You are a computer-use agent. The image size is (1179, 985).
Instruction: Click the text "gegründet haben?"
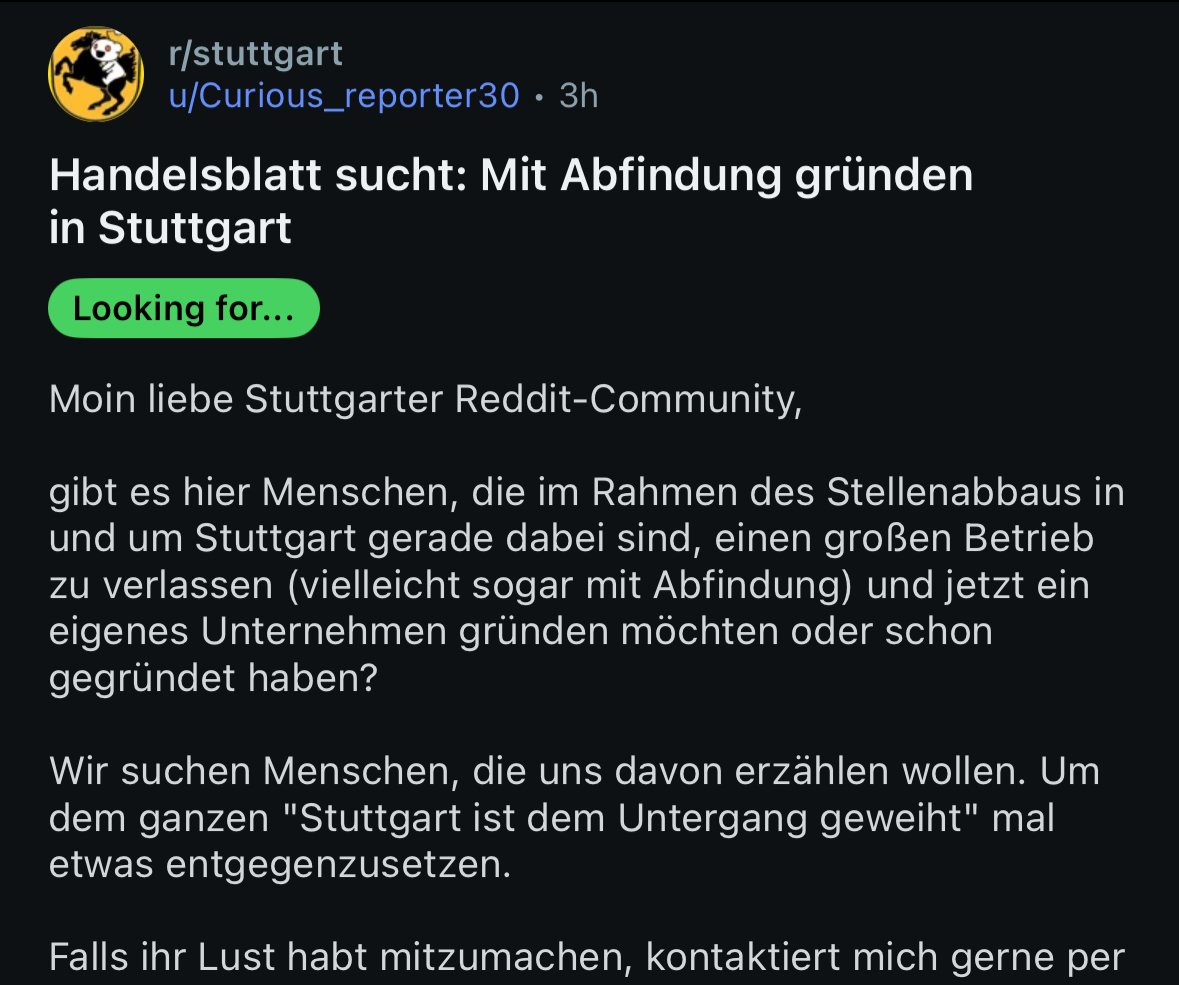click(x=213, y=678)
